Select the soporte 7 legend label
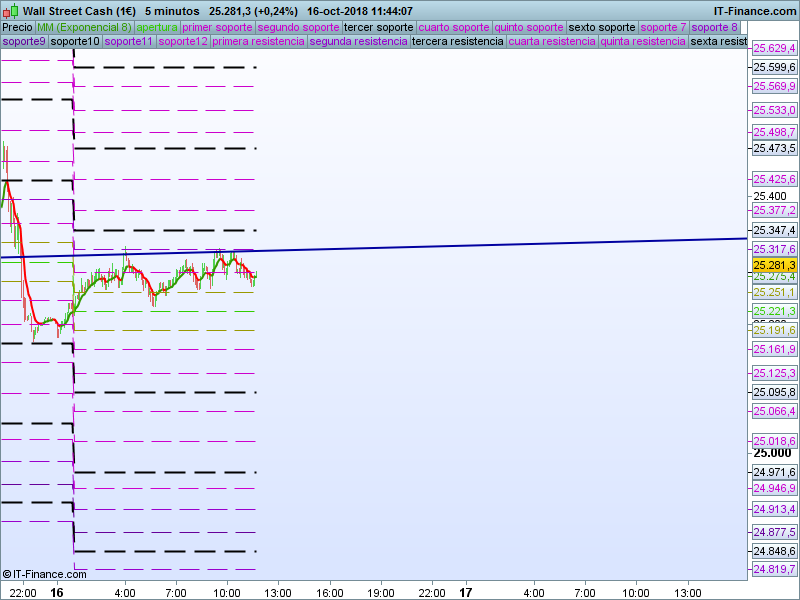800x600 pixels. 663,27
